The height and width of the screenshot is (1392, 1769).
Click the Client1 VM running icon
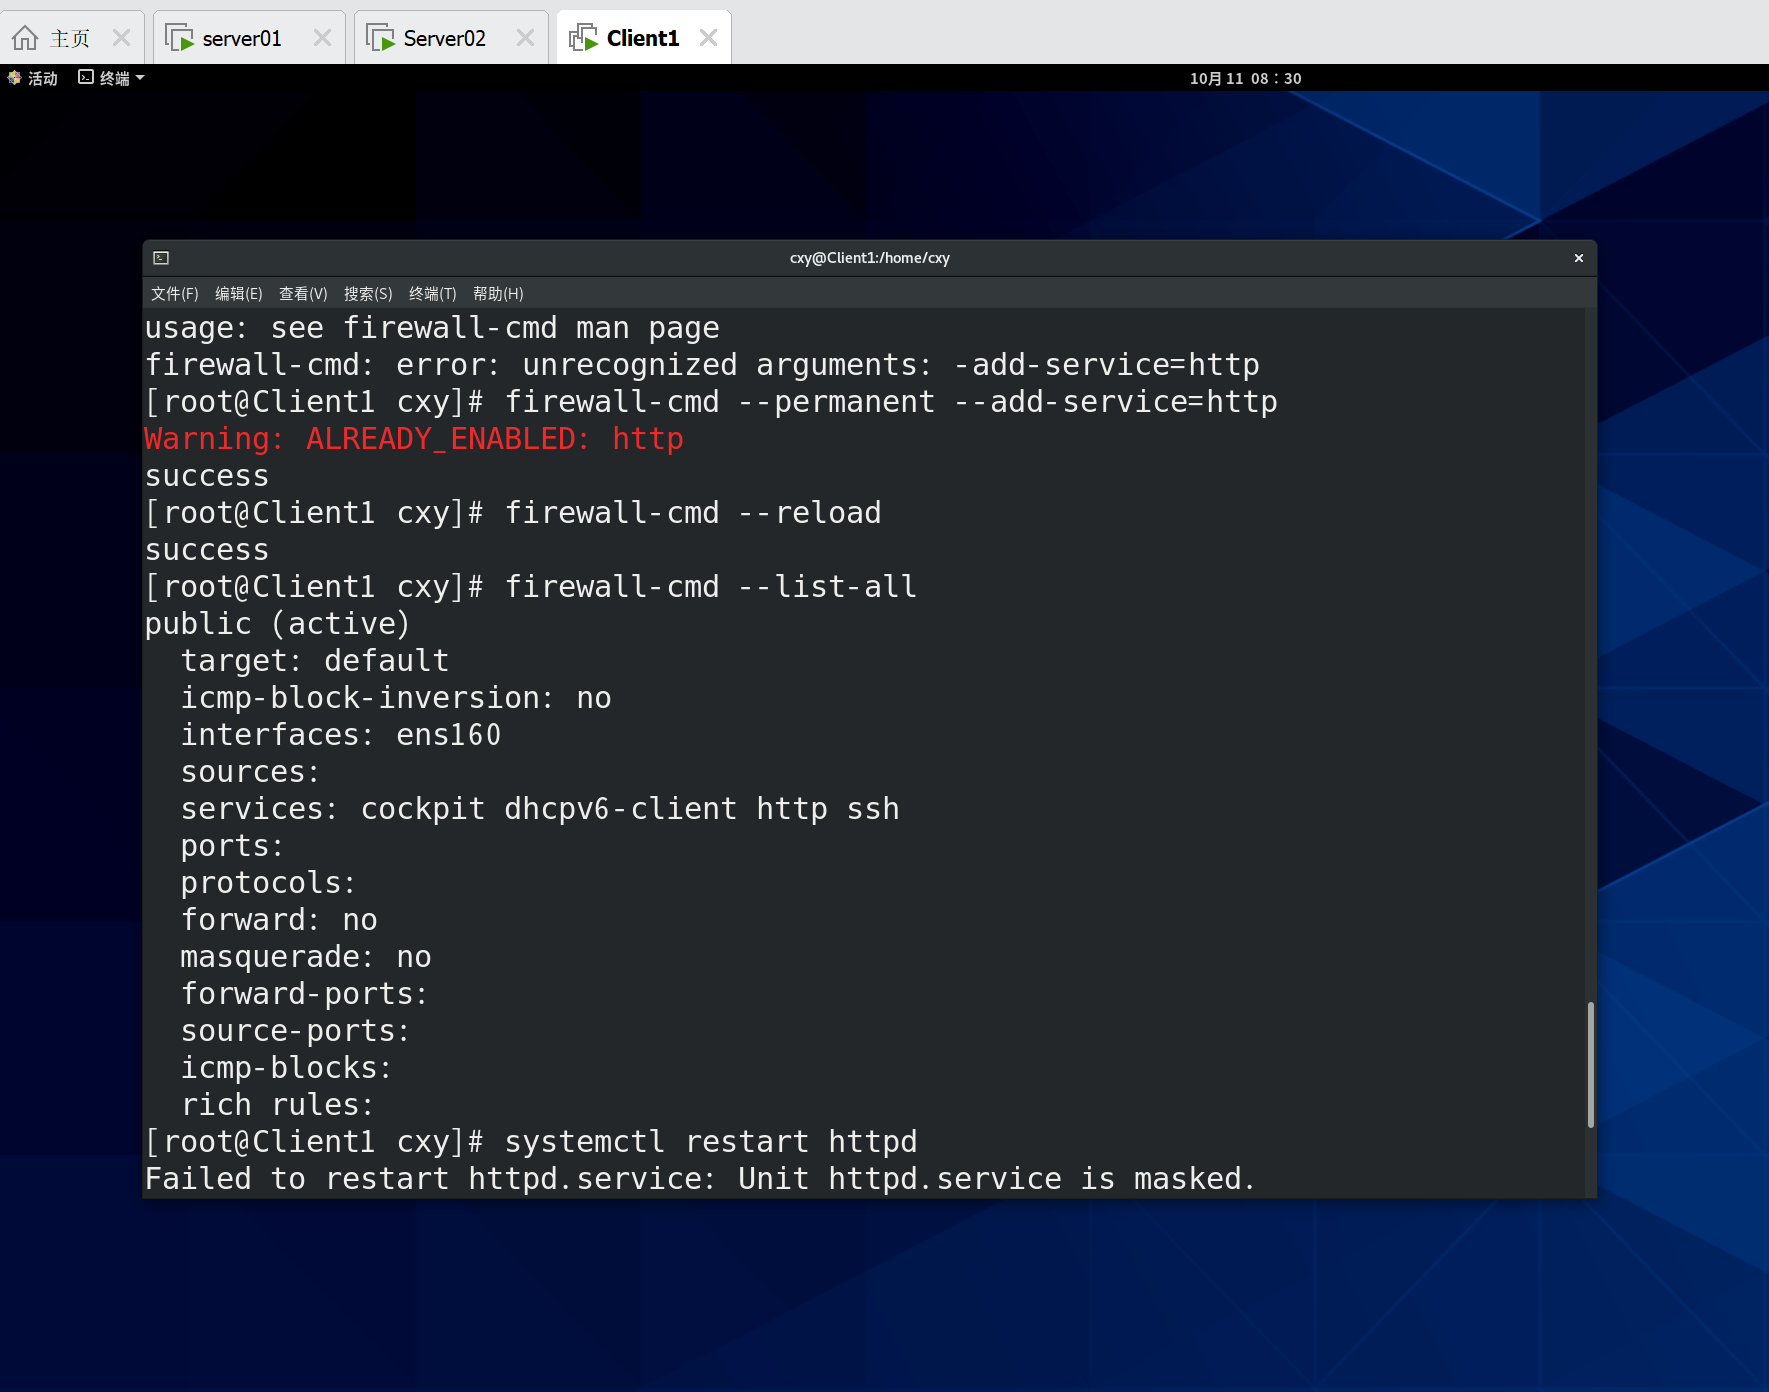click(x=583, y=38)
